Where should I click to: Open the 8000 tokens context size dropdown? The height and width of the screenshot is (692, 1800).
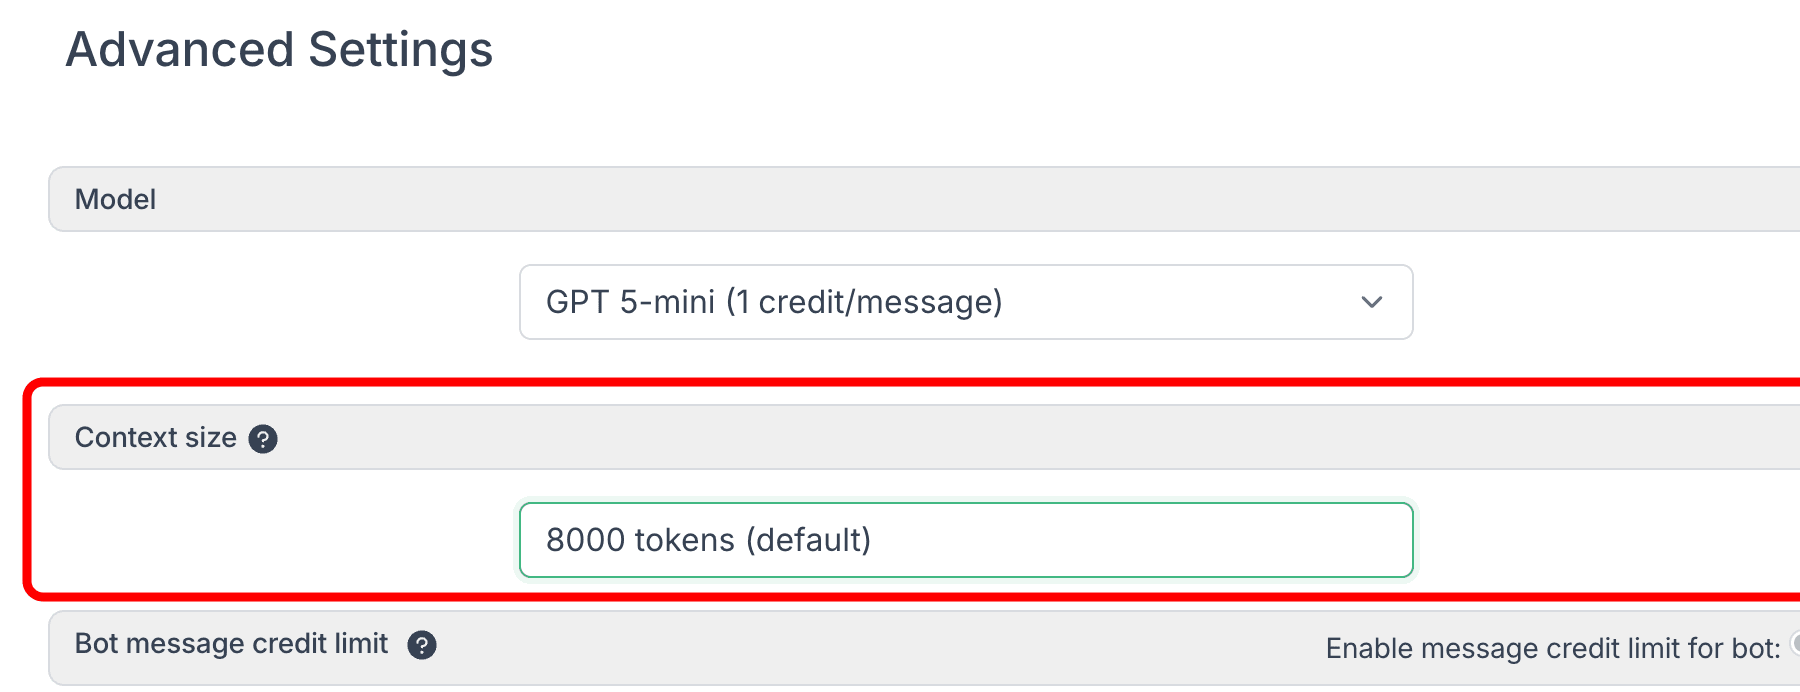965,540
